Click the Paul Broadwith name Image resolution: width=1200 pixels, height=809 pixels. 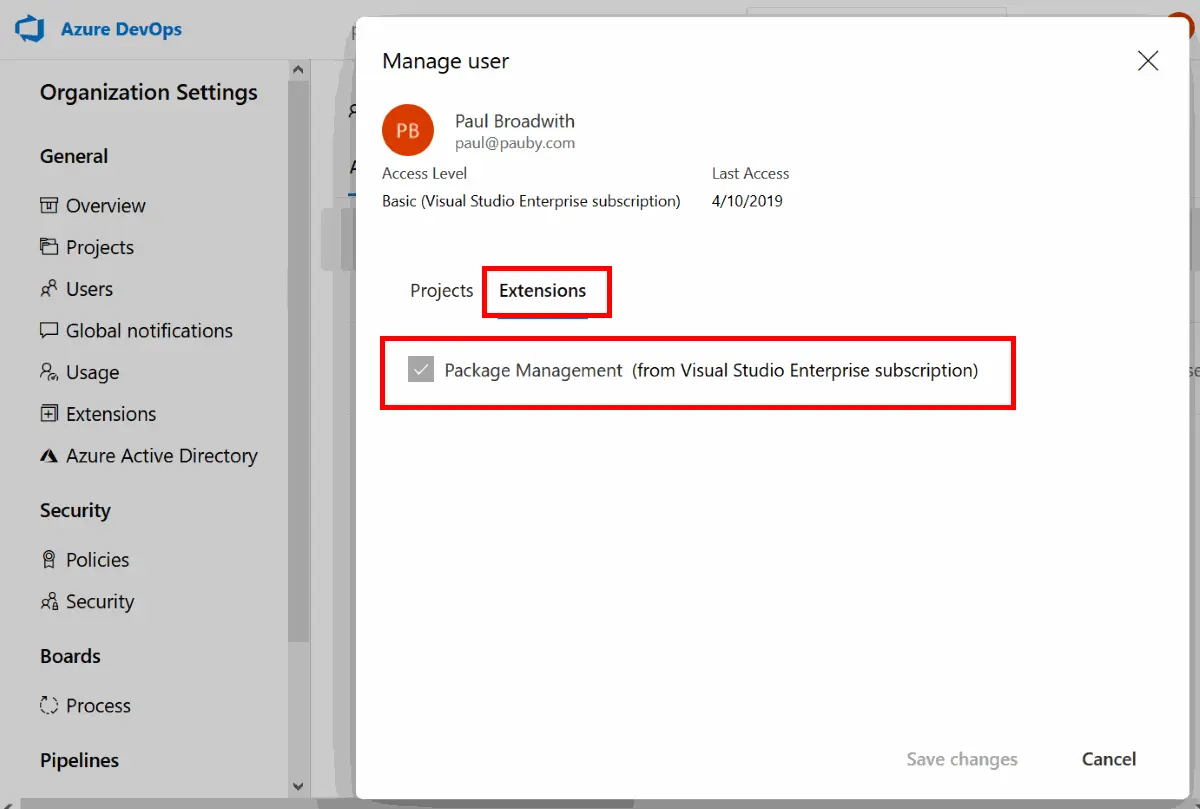[515, 121]
